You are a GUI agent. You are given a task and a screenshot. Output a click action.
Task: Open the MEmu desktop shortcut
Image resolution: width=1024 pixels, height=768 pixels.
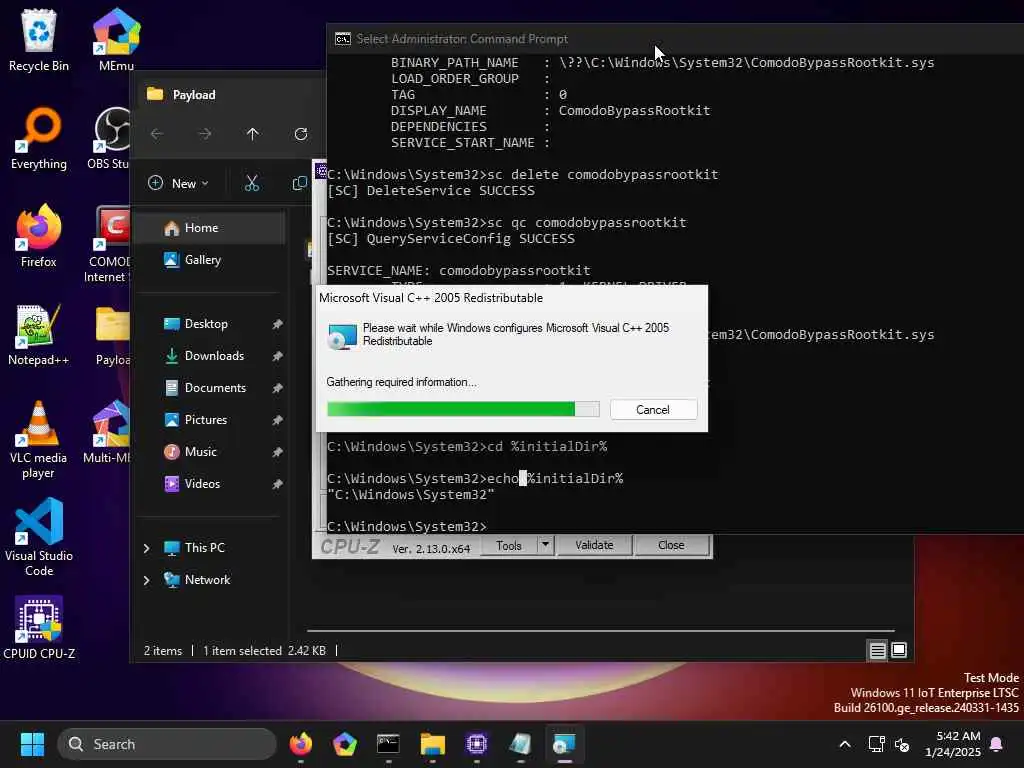coord(116,39)
